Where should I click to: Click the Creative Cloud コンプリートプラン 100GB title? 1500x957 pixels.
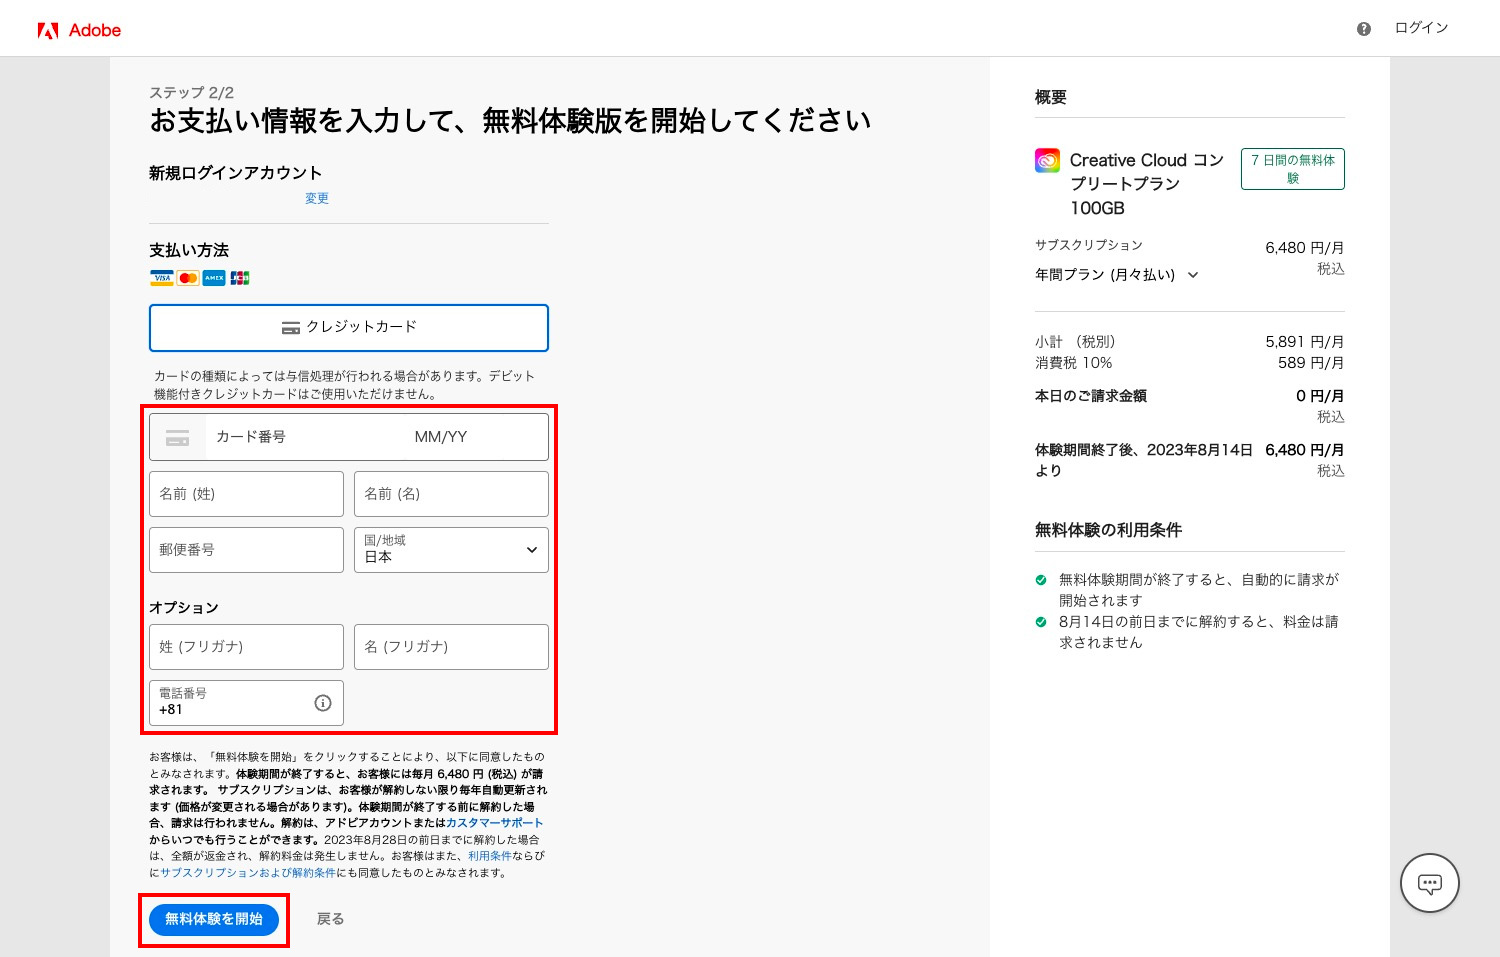click(1147, 184)
